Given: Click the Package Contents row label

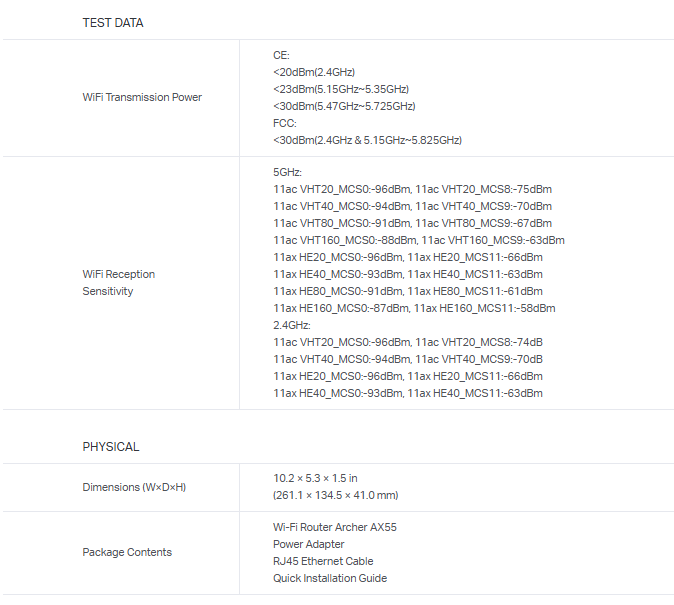Looking at the screenshot, I should point(127,552).
